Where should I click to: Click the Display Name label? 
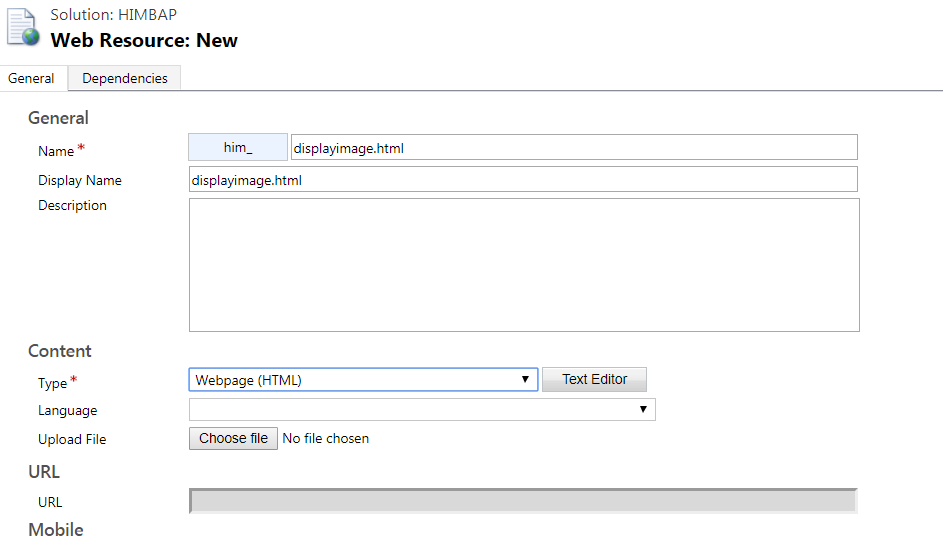pyautogui.click(x=80, y=181)
